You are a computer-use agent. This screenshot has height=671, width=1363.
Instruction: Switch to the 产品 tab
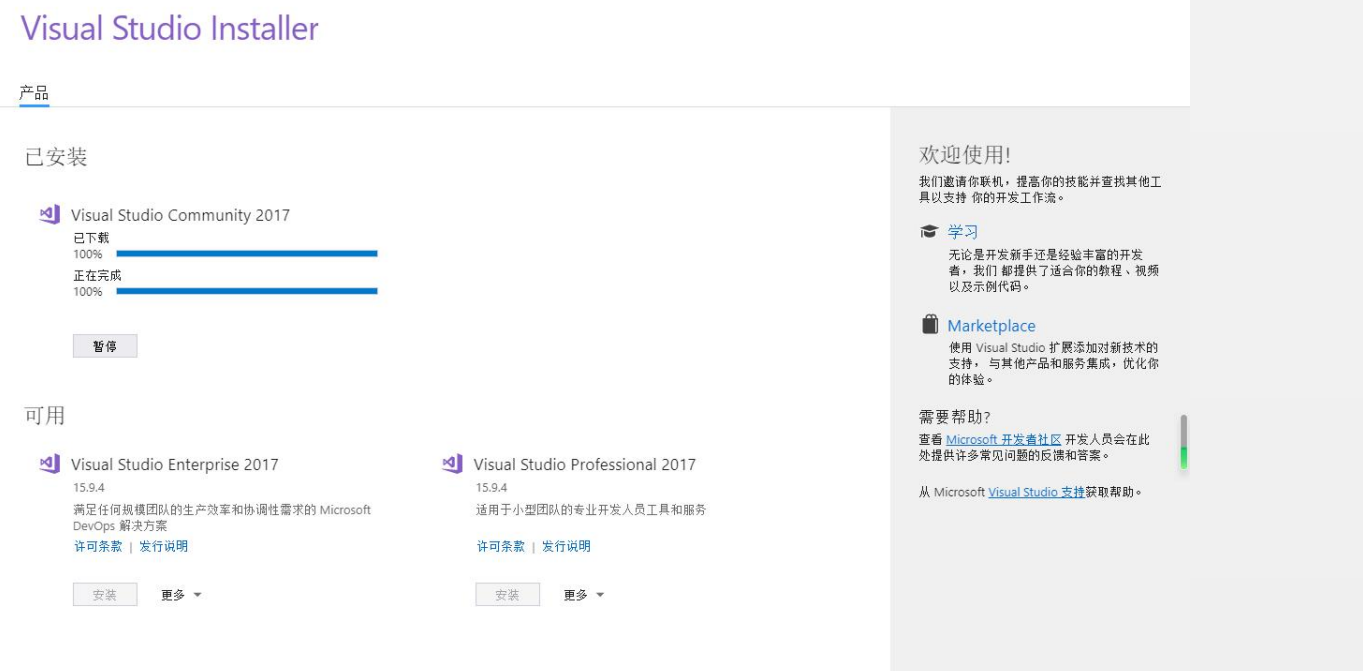tap(34, 93)
